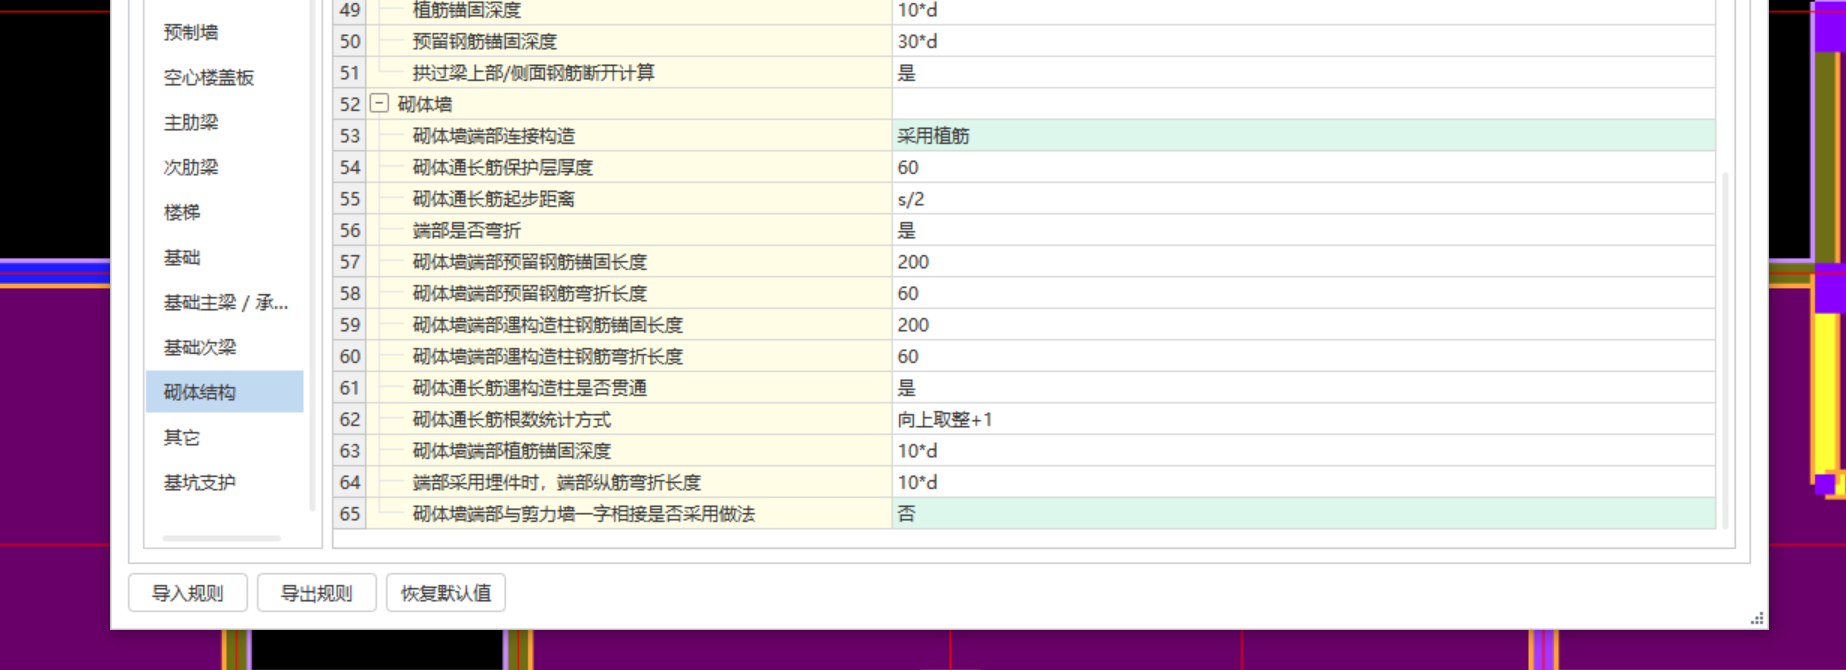Select the highlighted 砌体结构 category
The image size is (1846, 670).
[225, 392]
